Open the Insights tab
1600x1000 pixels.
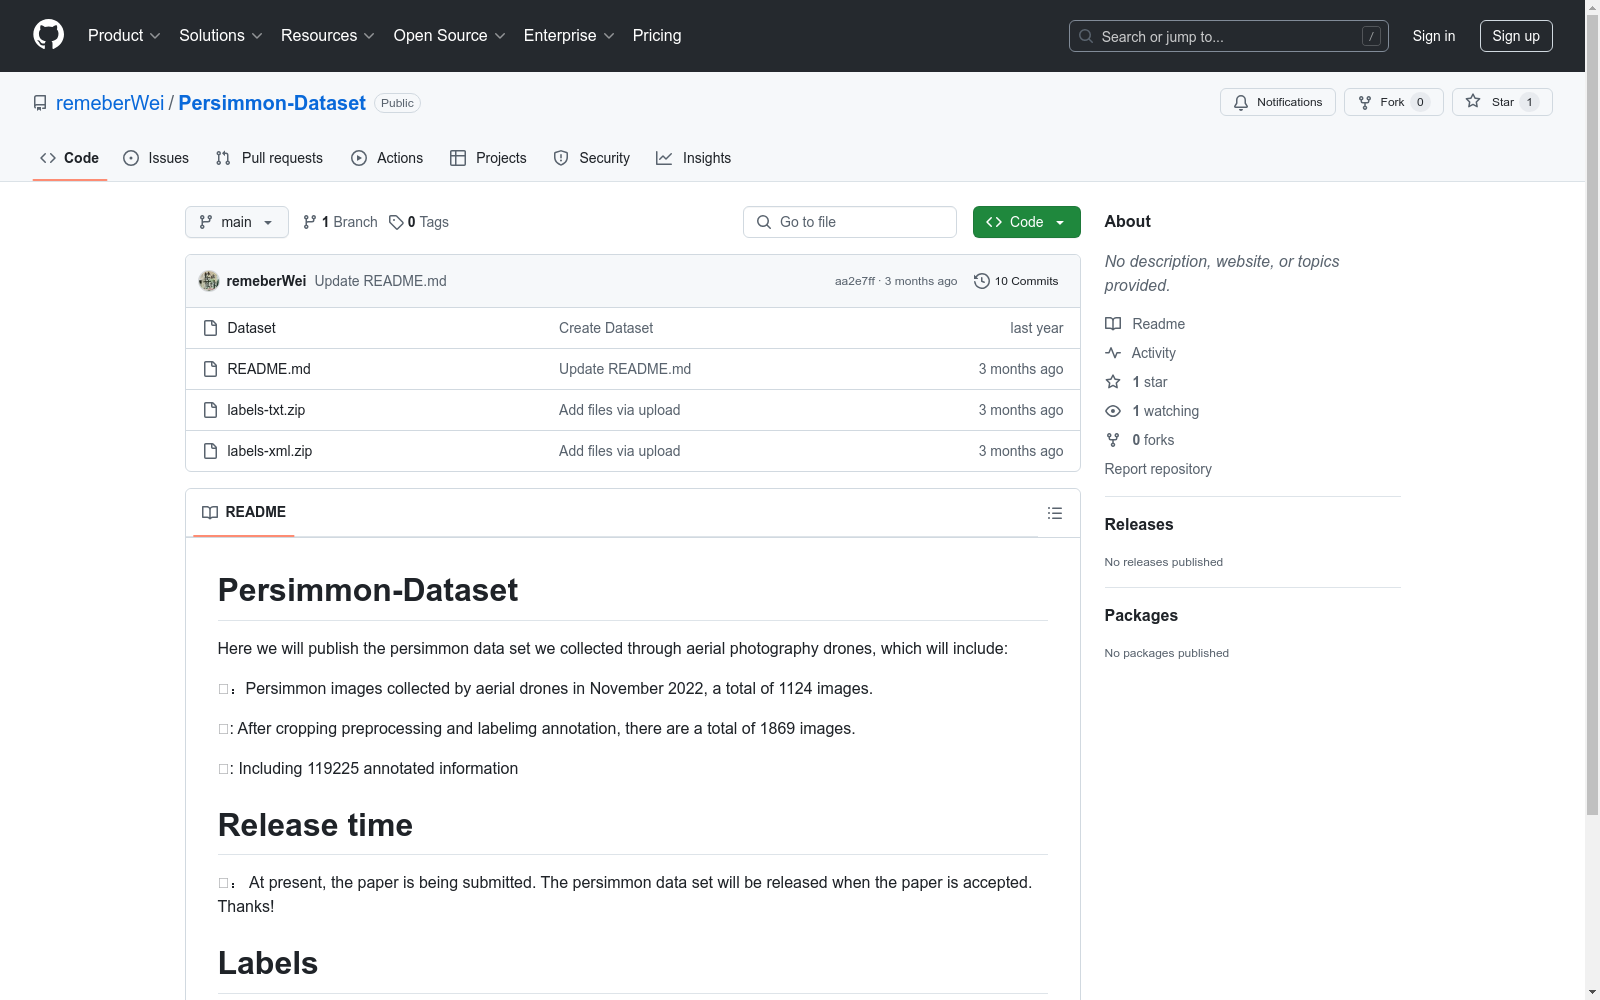click(x=693, y=158)
